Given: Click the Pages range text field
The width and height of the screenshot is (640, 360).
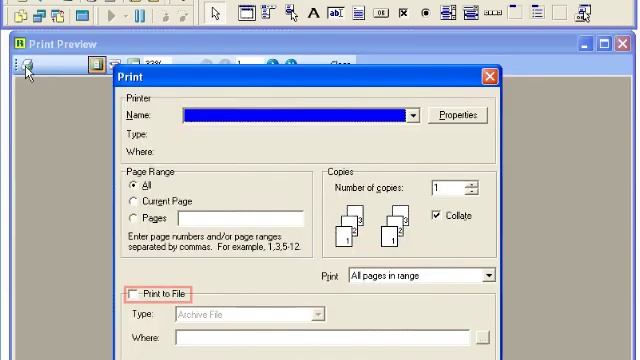Looking at the screenshot, I should [x=241, y=219].
